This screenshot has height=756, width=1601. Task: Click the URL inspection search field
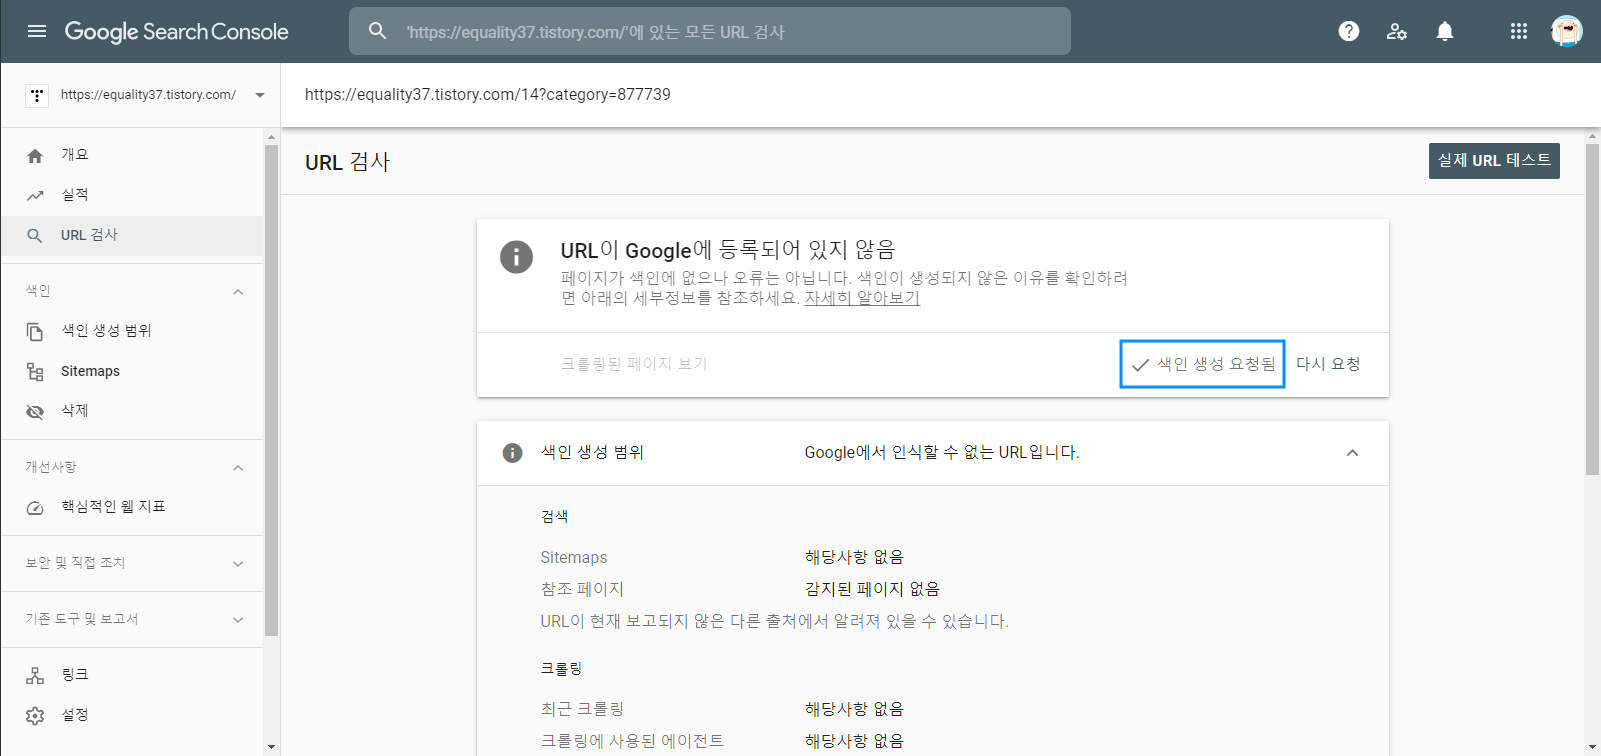tap(710, 31)
